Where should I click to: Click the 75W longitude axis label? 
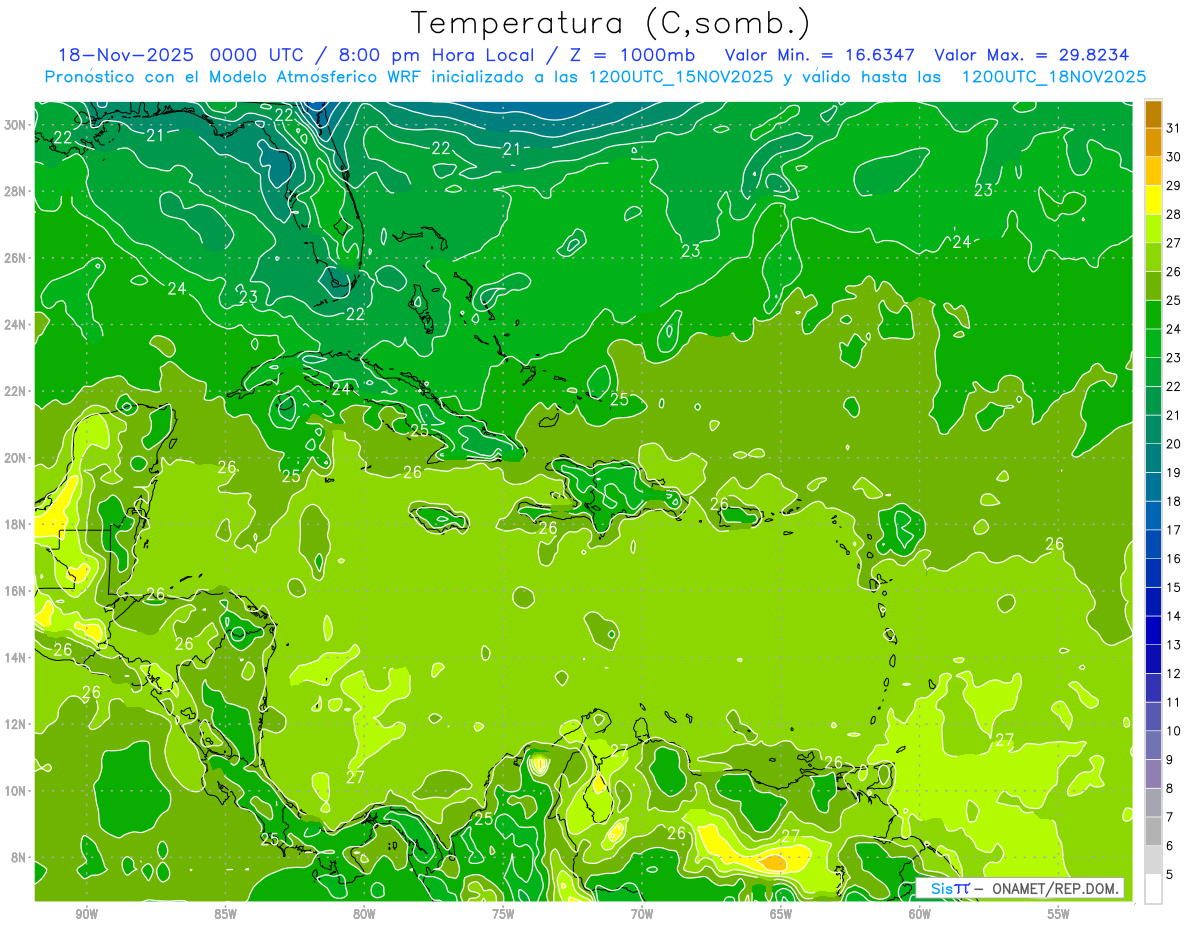pyautogui.click(x=503, y=914)
